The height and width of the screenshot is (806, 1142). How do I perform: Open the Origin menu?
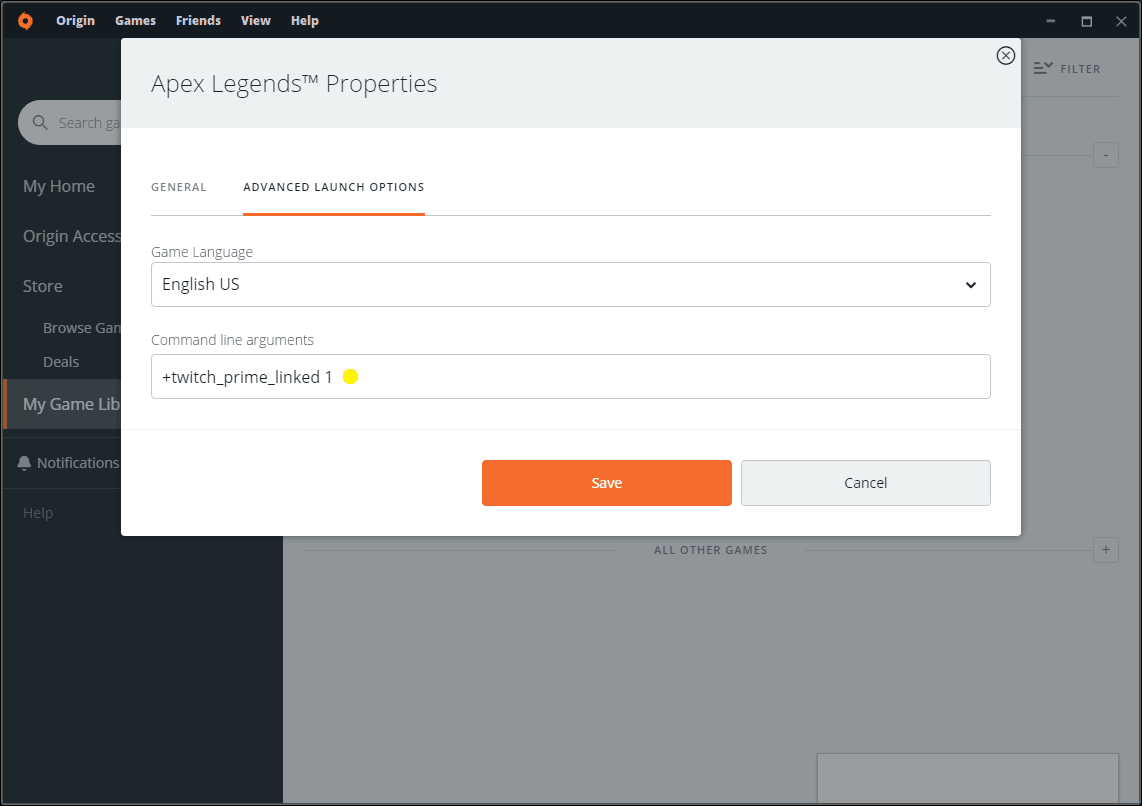76,20
